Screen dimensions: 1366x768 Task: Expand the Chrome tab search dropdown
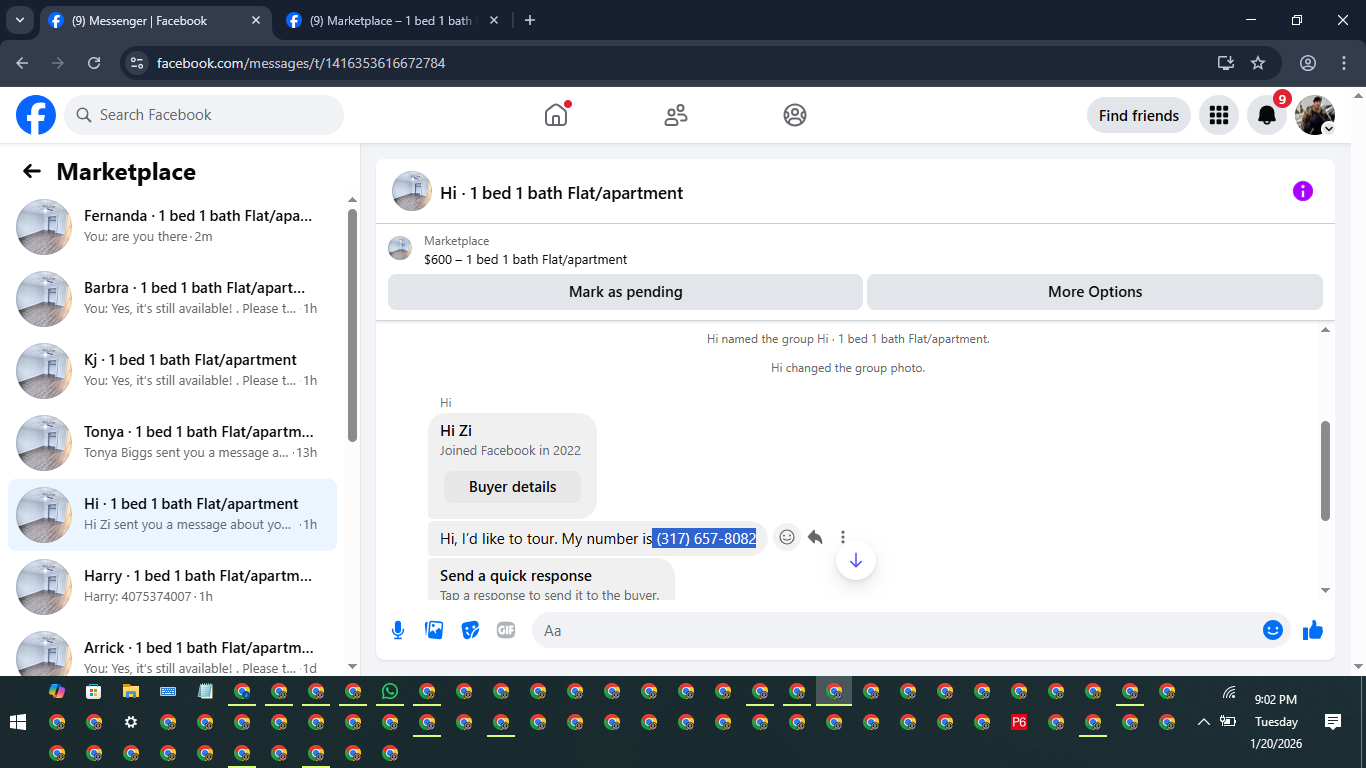pyautogui.click(x=19, y=20)
